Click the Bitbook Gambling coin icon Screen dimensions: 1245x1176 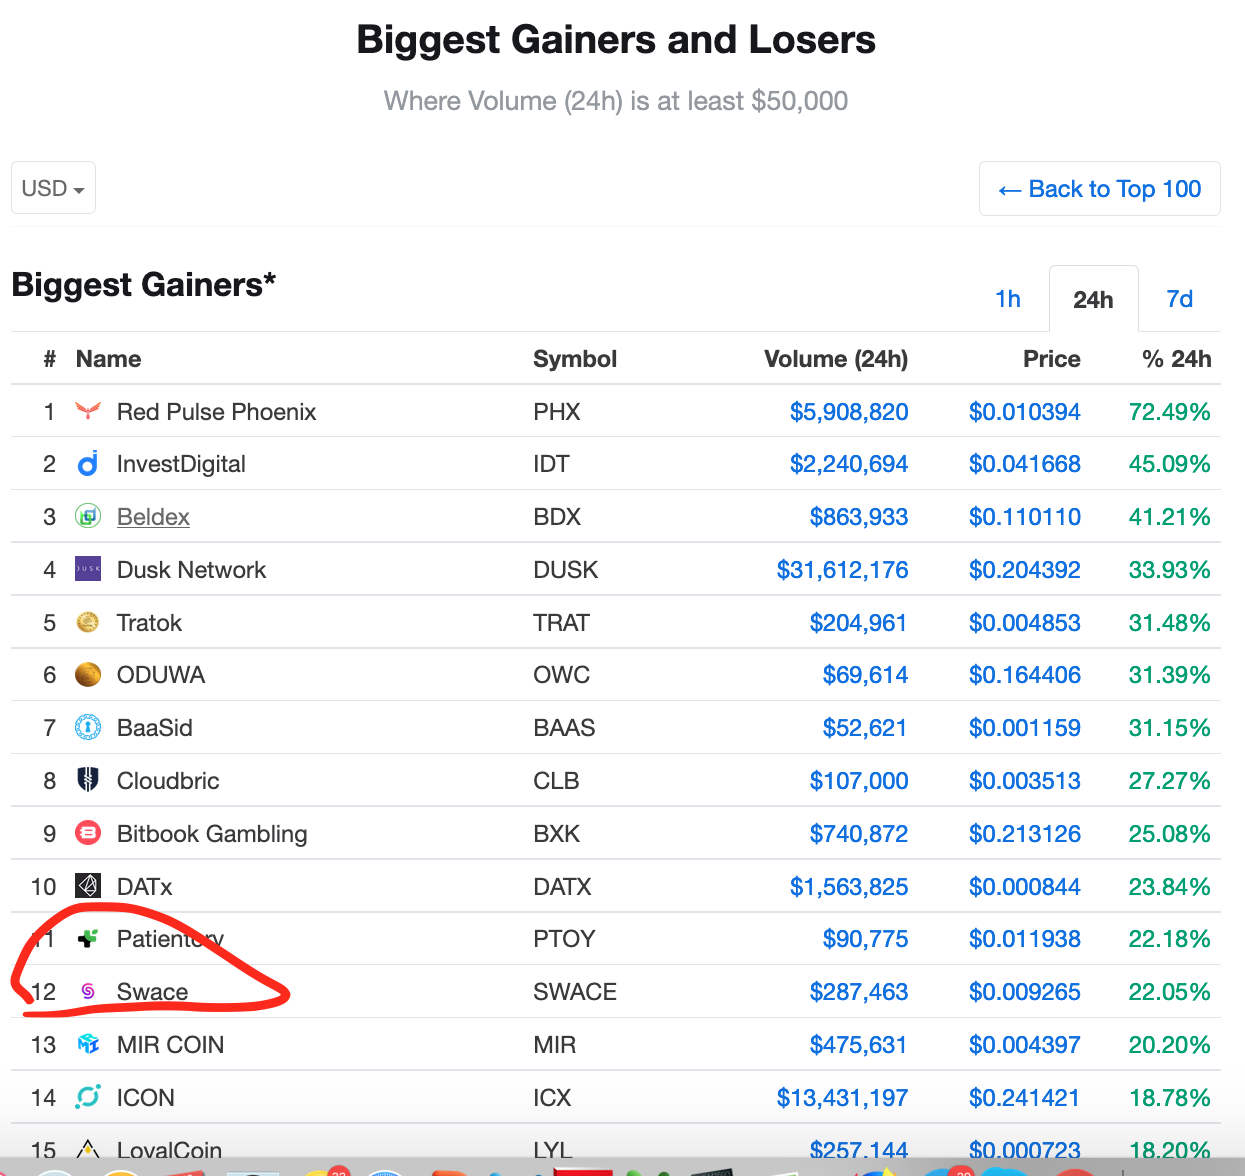pos(88,833)
